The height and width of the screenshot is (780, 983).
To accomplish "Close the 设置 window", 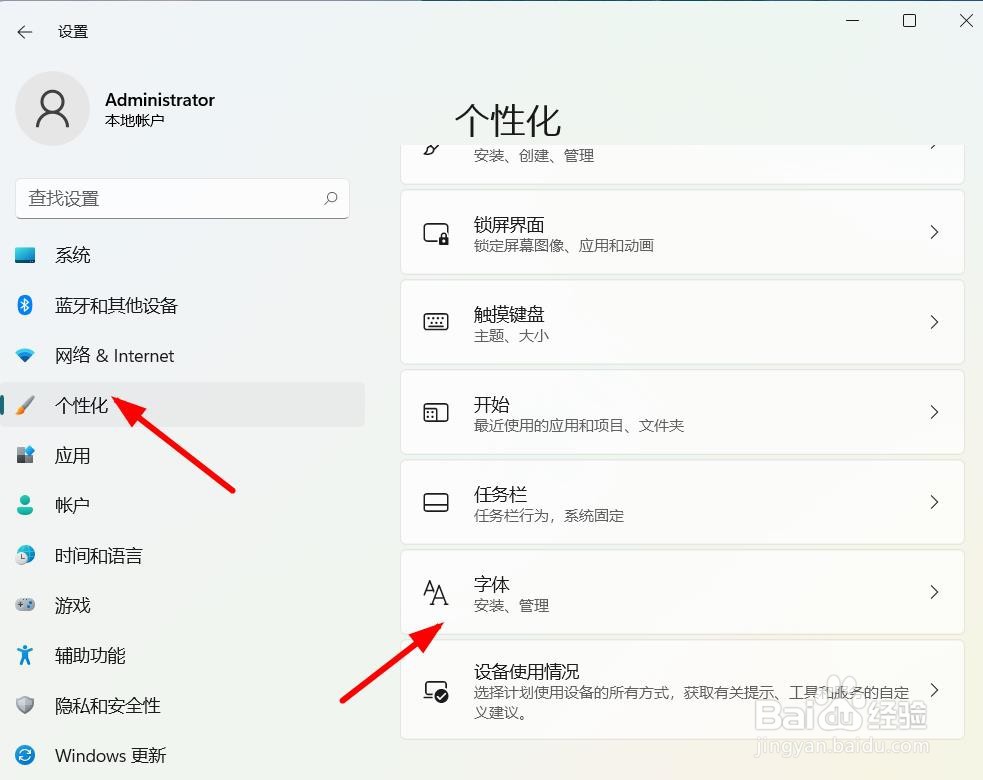I will [x=966, y=21].
